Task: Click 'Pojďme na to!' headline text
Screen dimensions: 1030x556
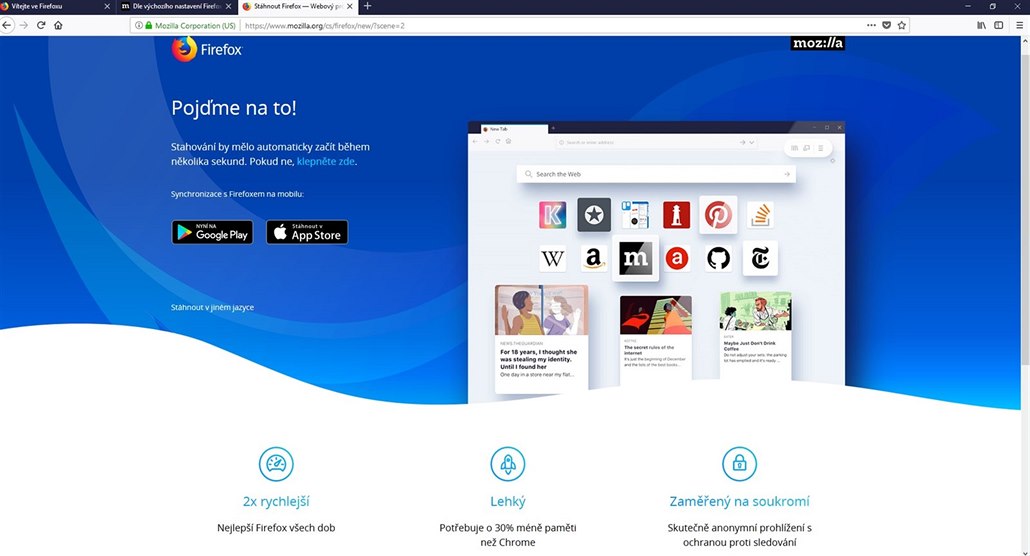Action: [x=234, y=108]
